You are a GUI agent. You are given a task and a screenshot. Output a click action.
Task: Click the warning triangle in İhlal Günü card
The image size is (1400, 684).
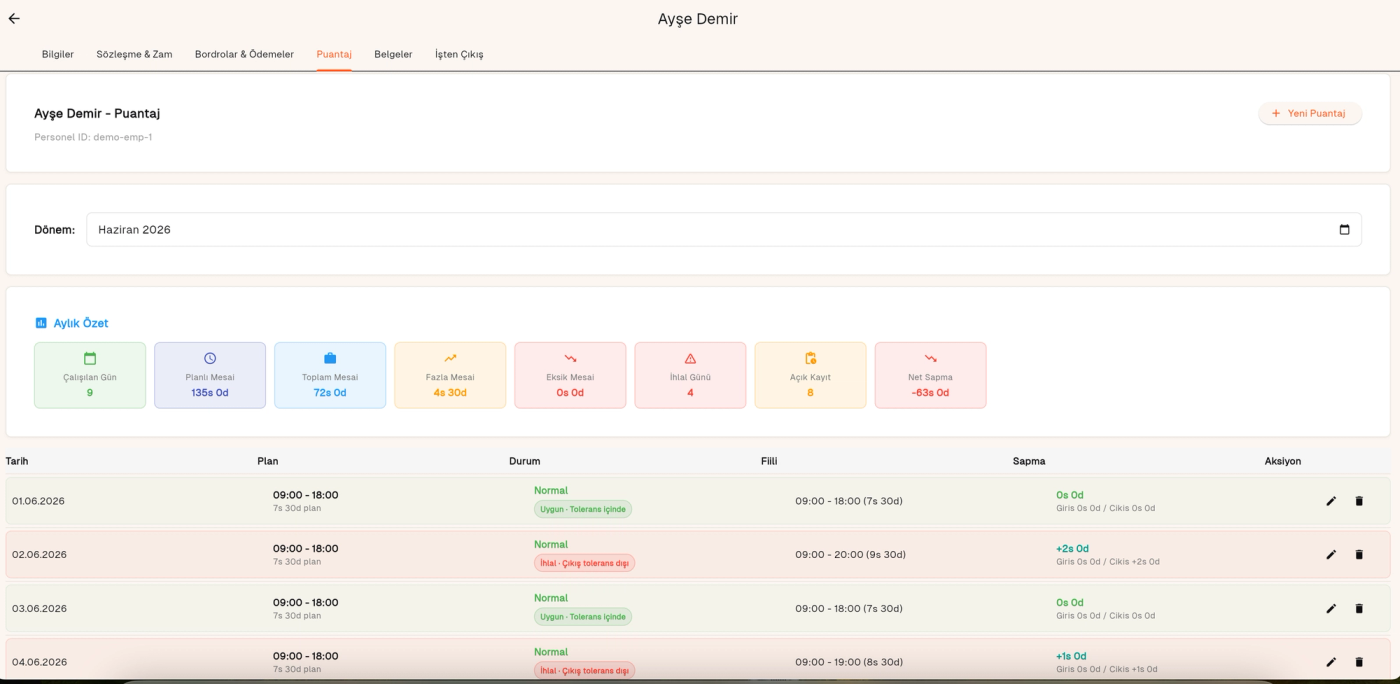pyautogui.click(x=690, y=358)
